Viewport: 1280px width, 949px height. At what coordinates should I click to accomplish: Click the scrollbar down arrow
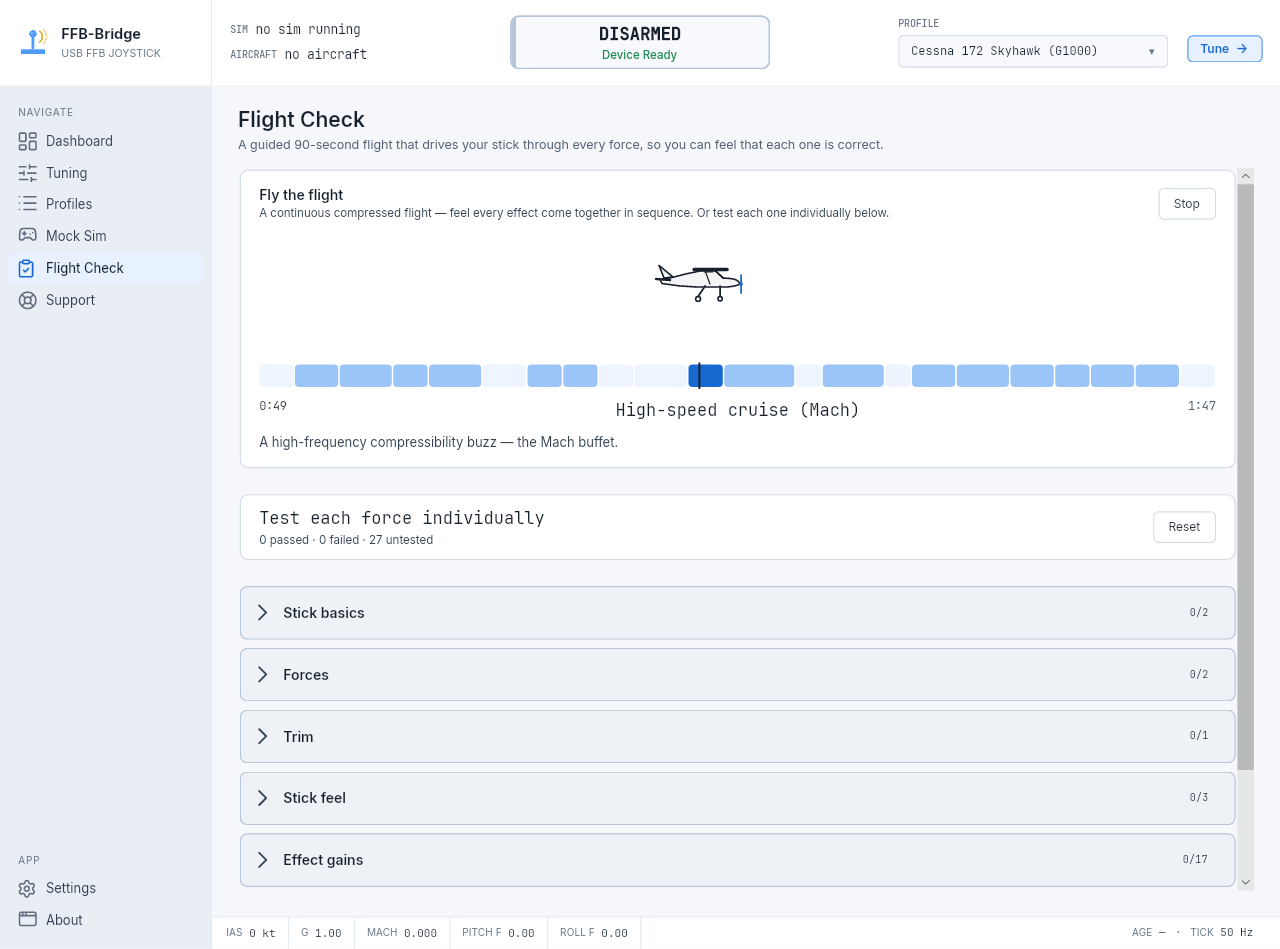1246,882
